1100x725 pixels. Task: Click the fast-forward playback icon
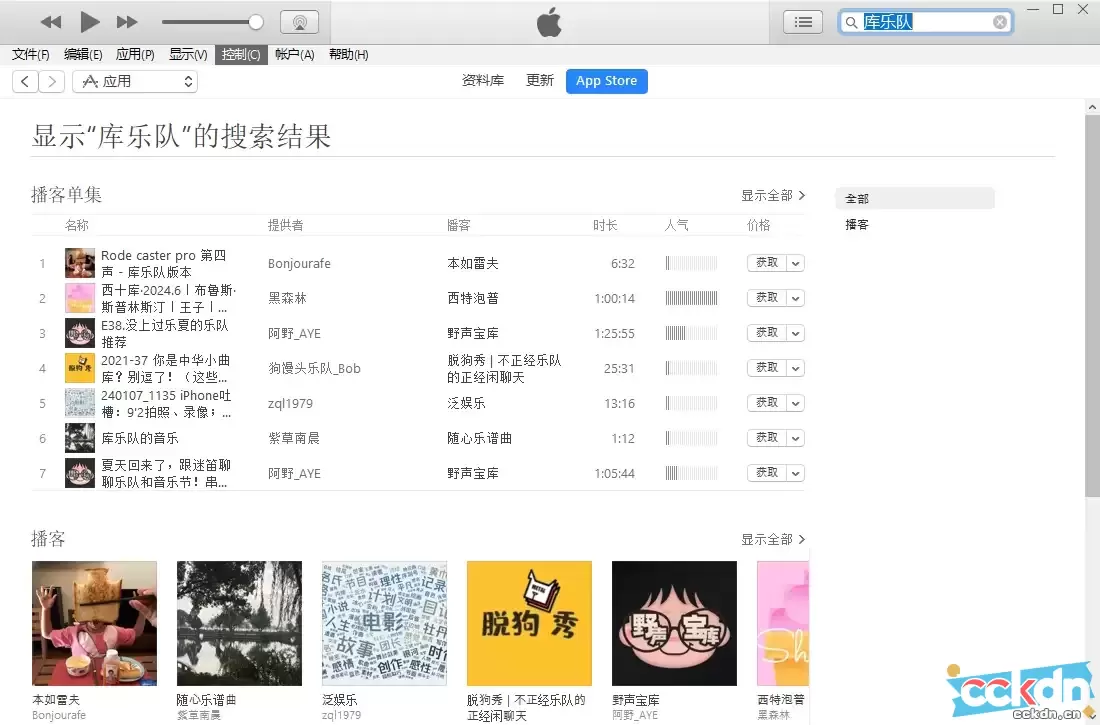127,21
